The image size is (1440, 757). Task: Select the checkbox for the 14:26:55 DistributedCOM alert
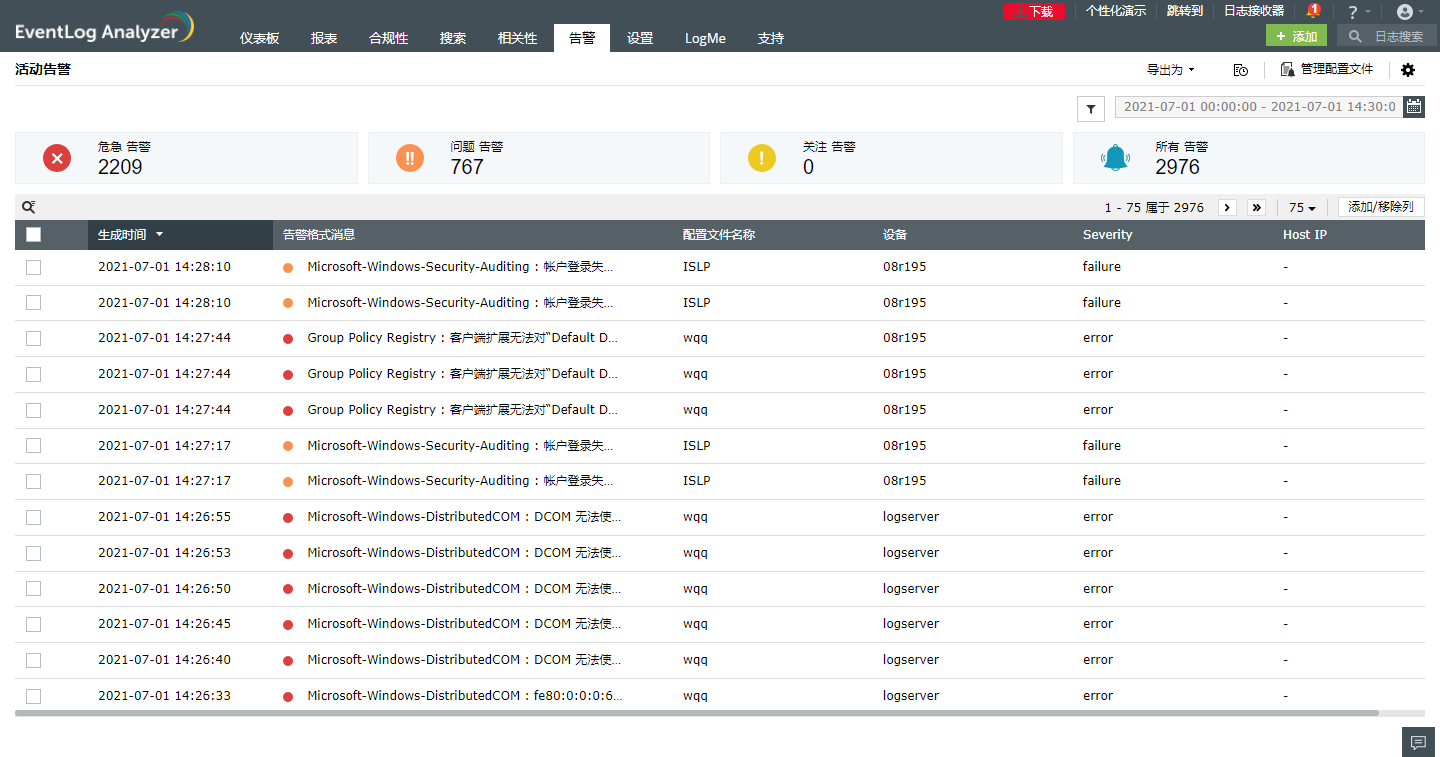(x=34, y=517)
